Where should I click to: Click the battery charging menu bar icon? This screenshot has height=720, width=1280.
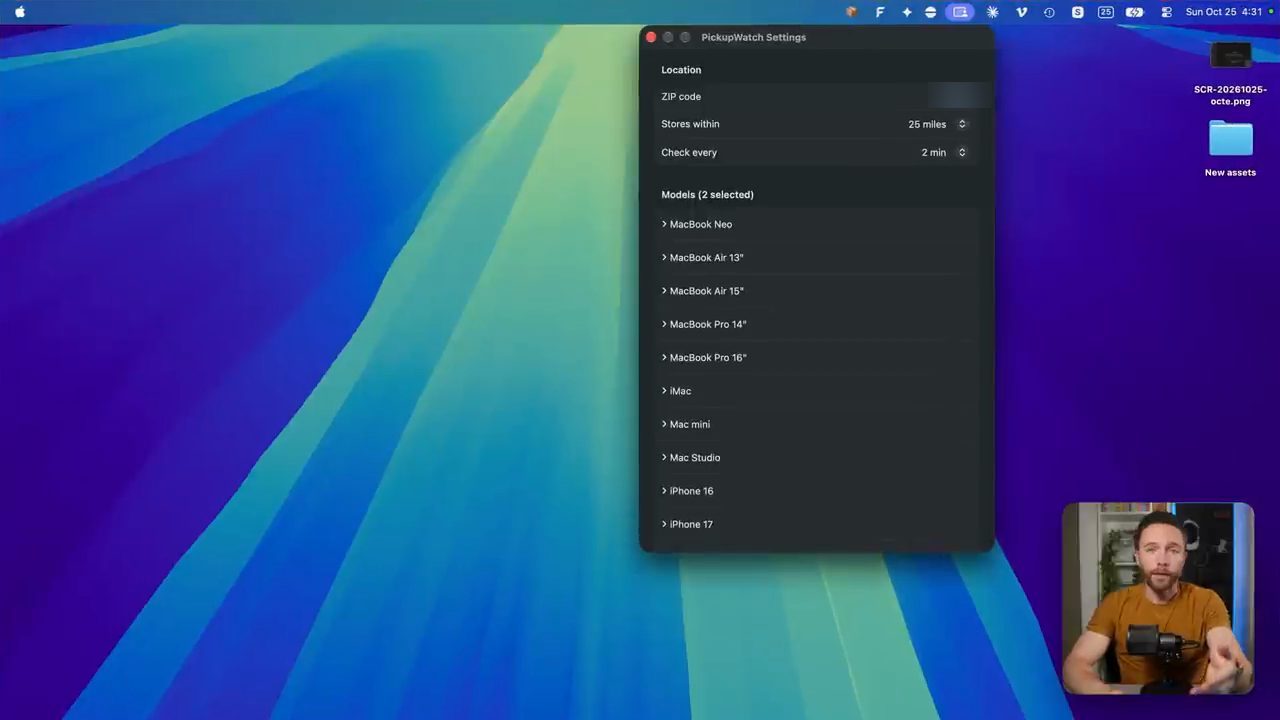coord(1134,12)
